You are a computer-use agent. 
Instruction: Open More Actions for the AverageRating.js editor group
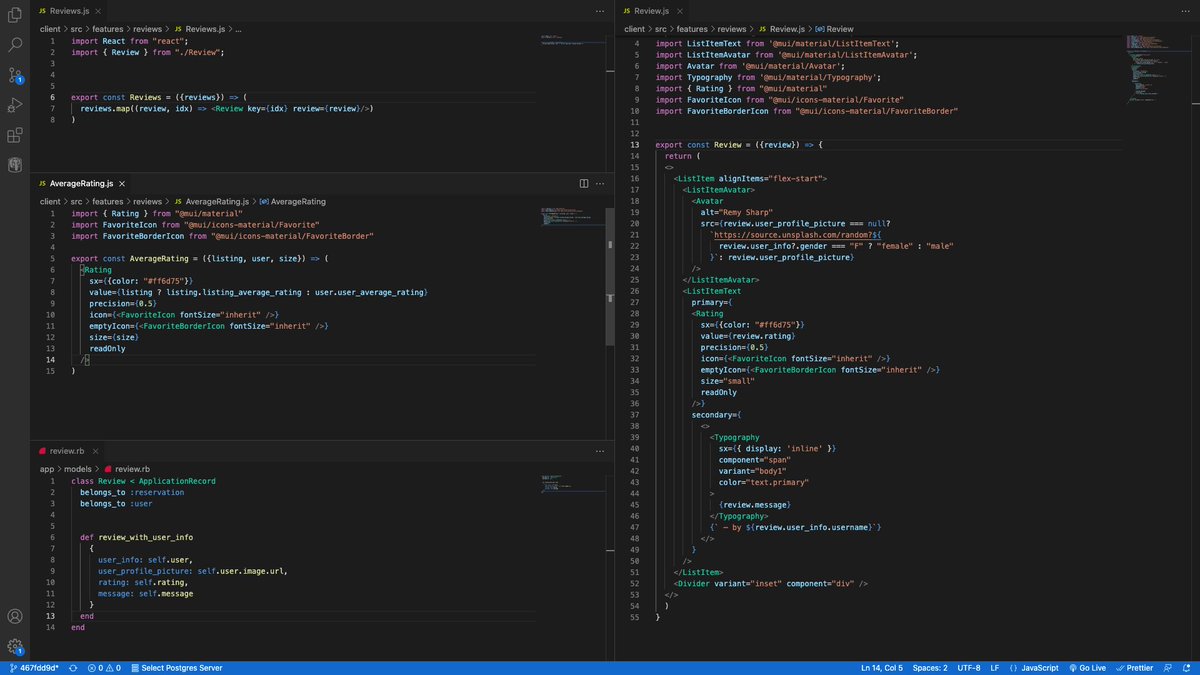pos(600,184)
